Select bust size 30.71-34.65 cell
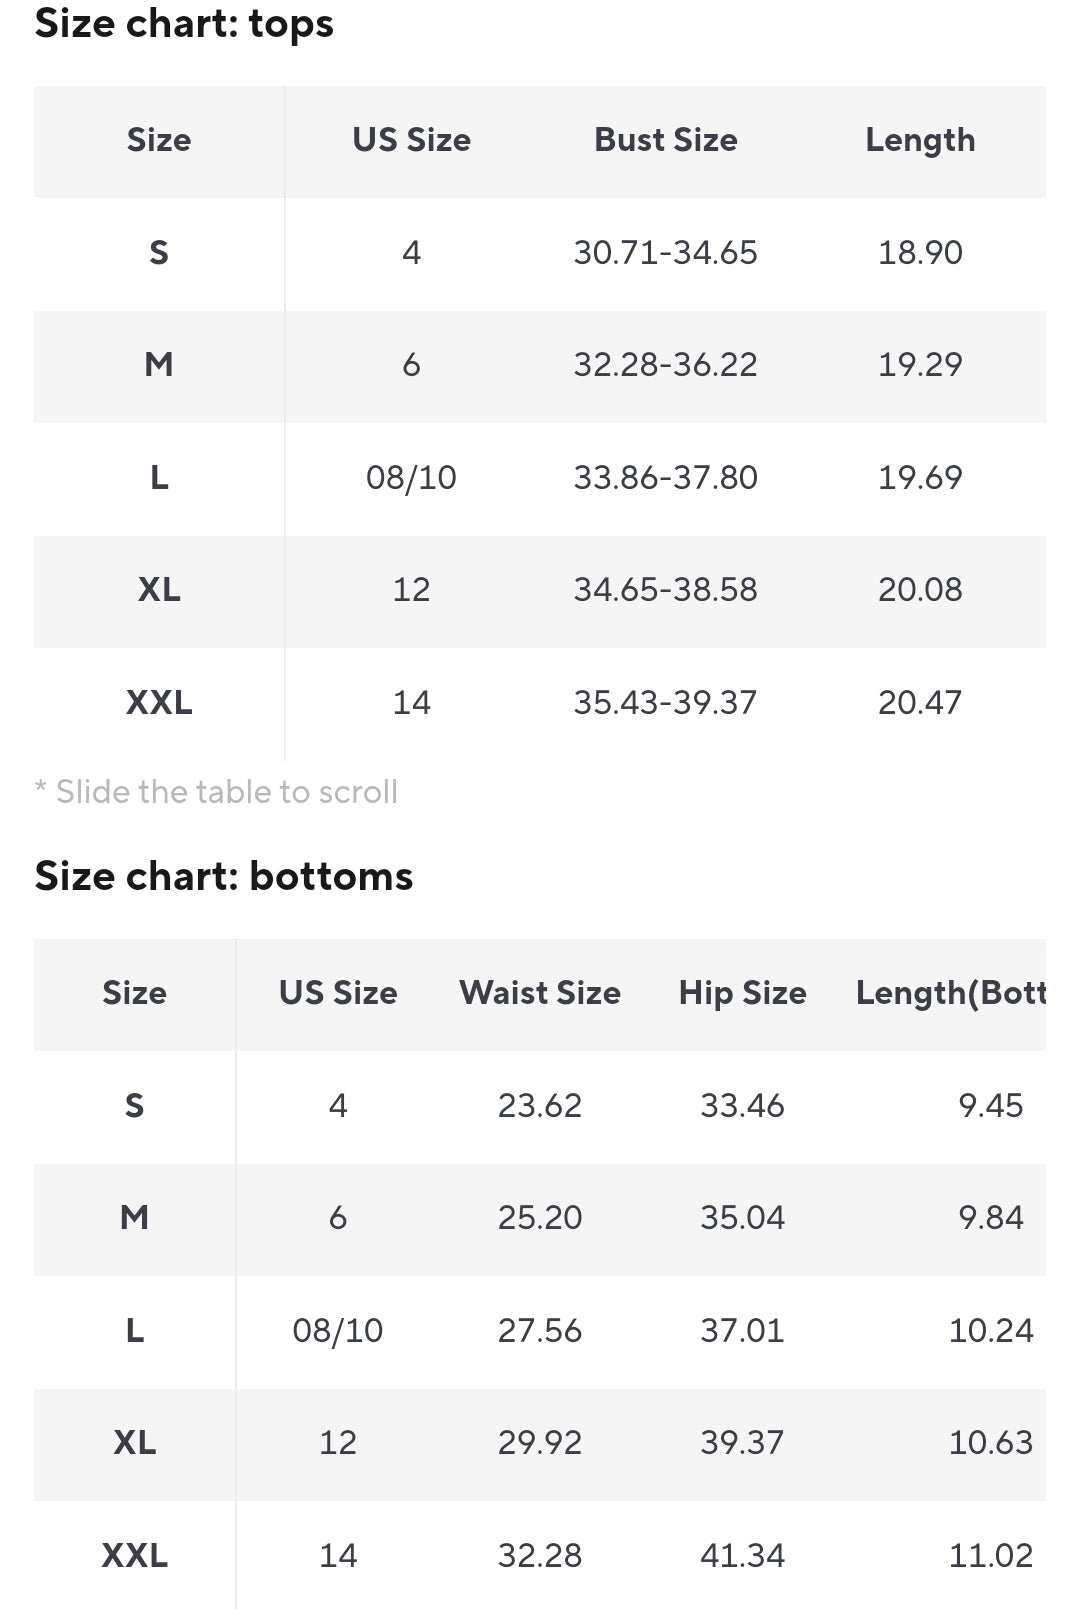Screen dimensions: 1079x1609 [x=665, y=253]
